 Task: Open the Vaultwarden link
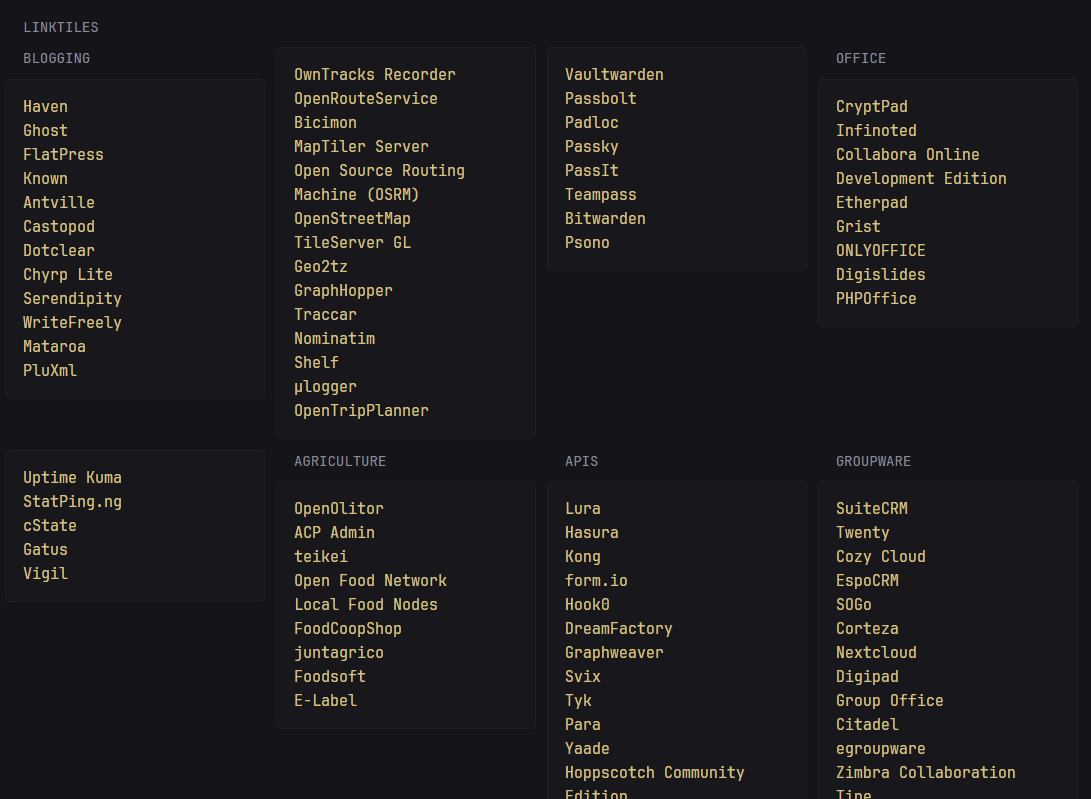pyautogui.click(x=614, y=74)
